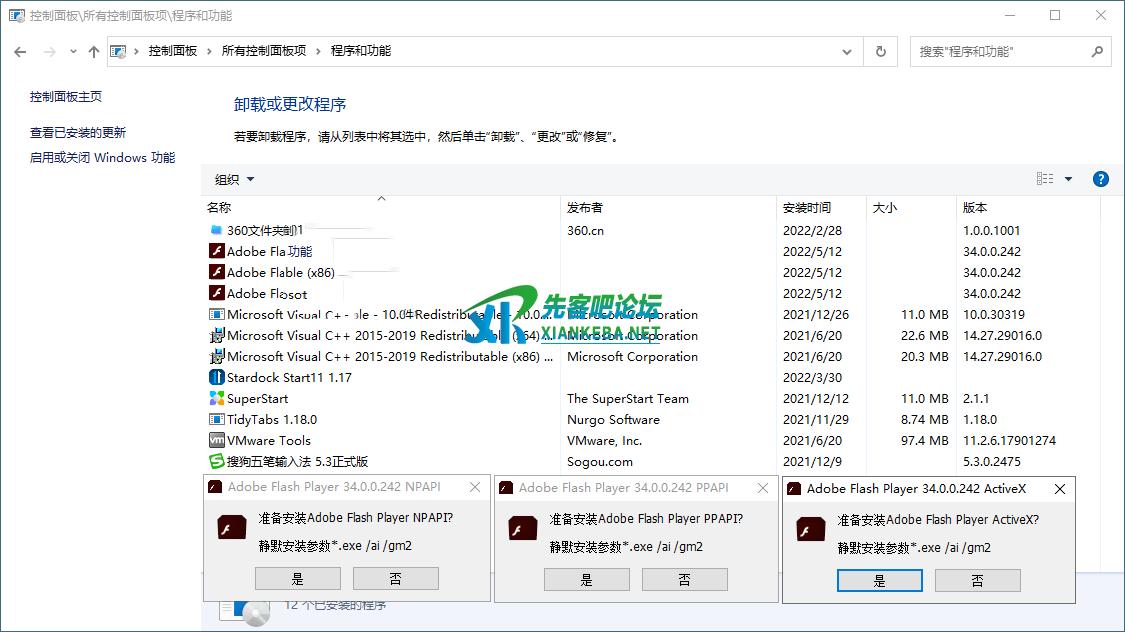Click the 搜索"程序和功能" search field

click(1000, 52)
